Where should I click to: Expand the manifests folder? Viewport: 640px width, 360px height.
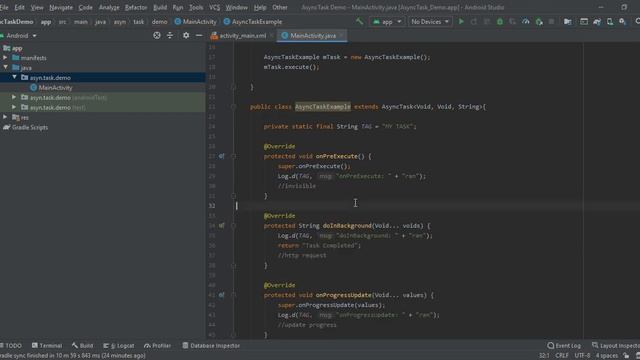click(x=5, y=58)
